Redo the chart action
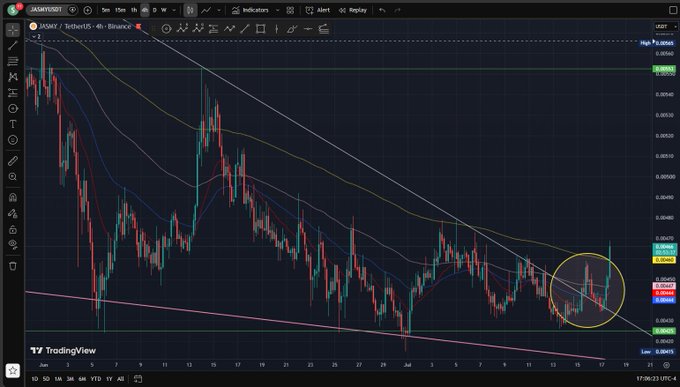The height and width of the screenshot is (387, 680). coord(397,10)
